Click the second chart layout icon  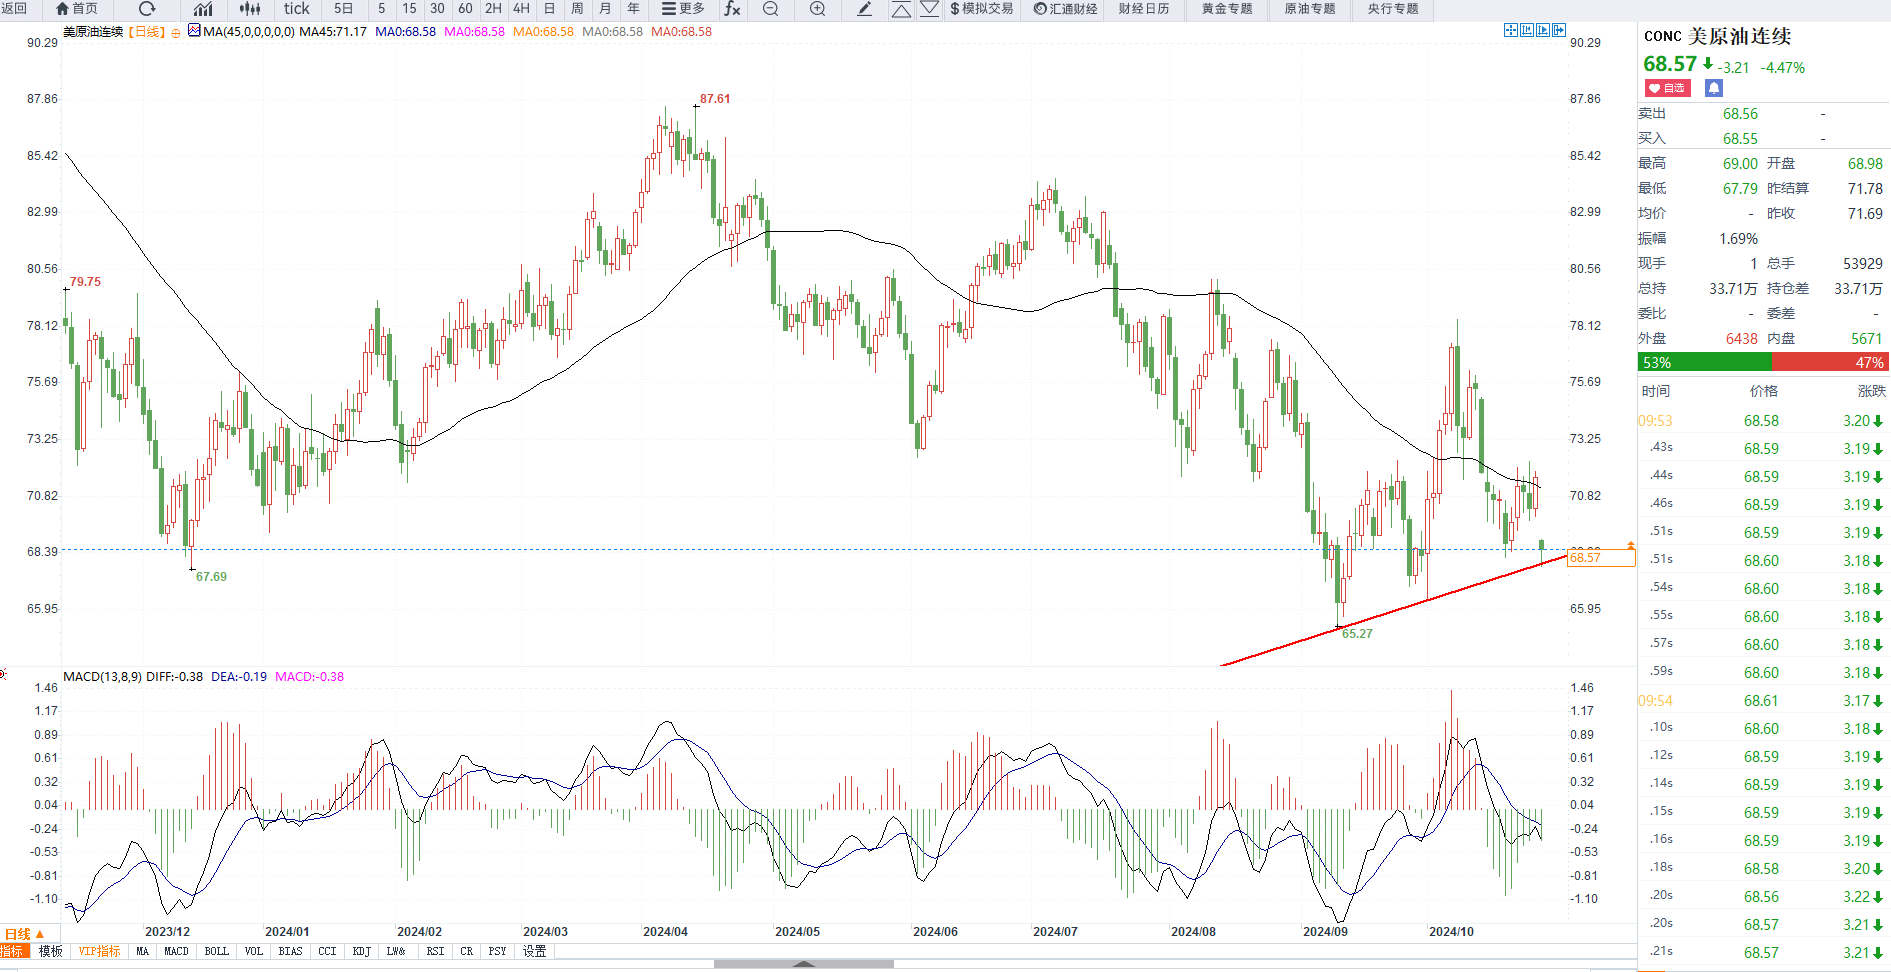click(1527, 30)
